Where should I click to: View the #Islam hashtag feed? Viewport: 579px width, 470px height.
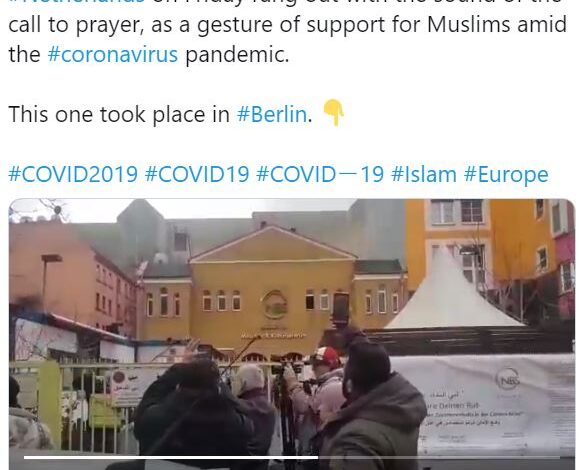pyautogui.click(x=424, y=174)
